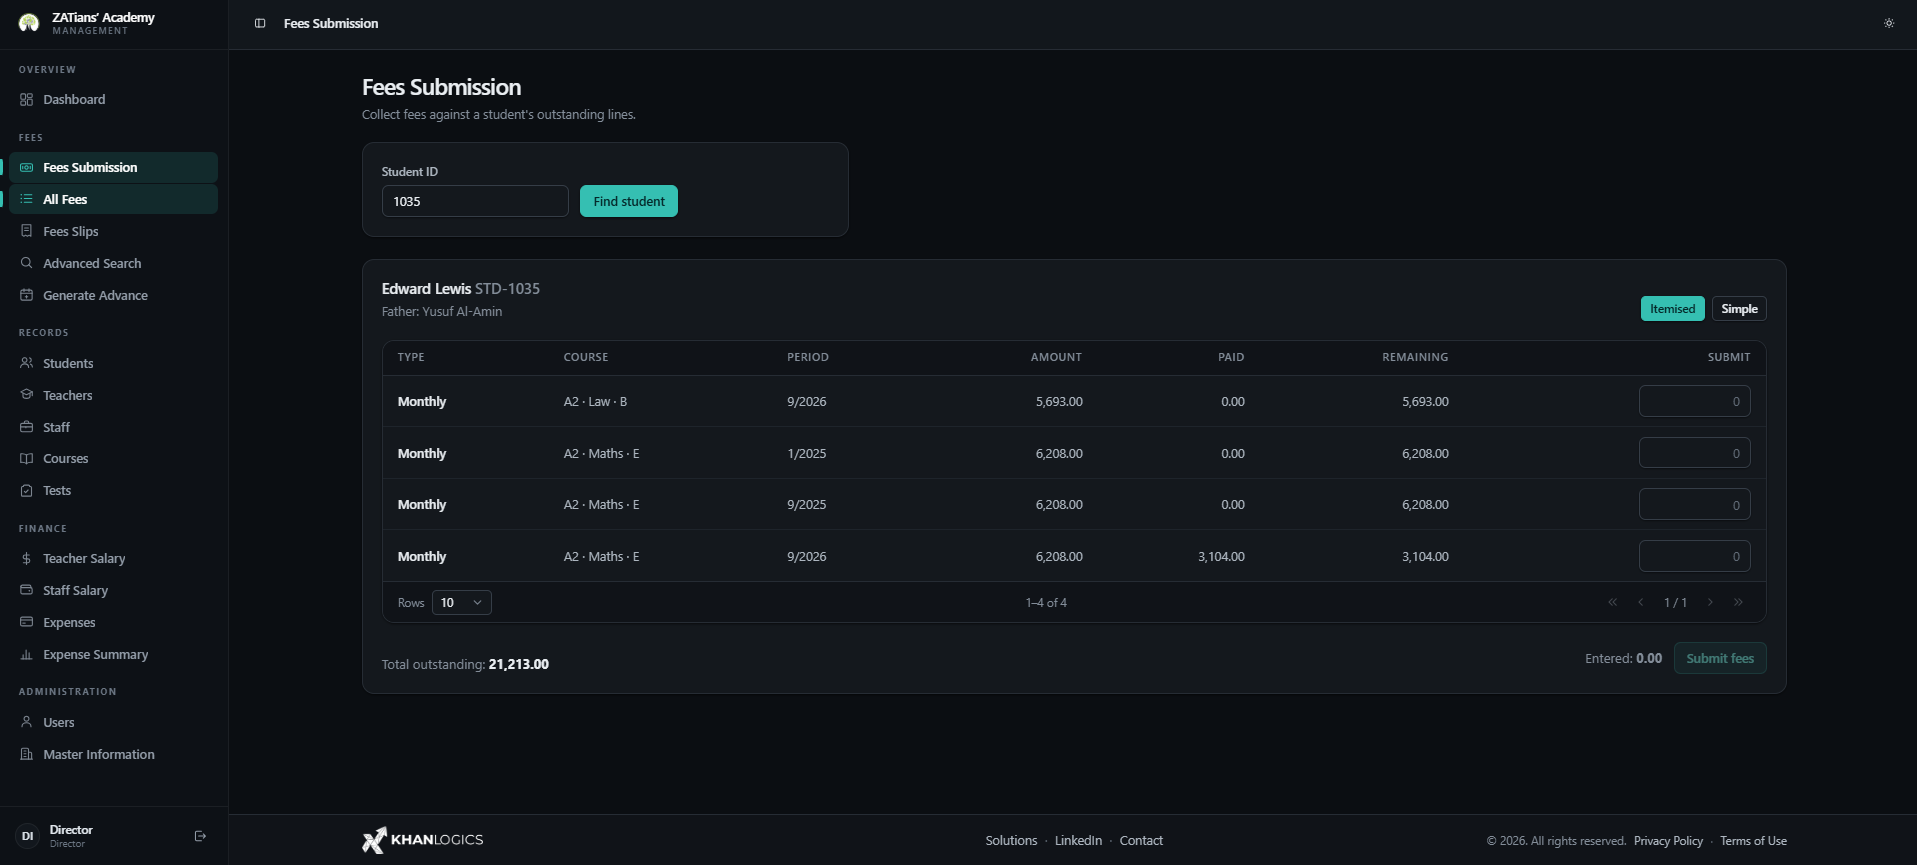
Task: Click submit amount field for Law 9/2026
Action: 1694,401
